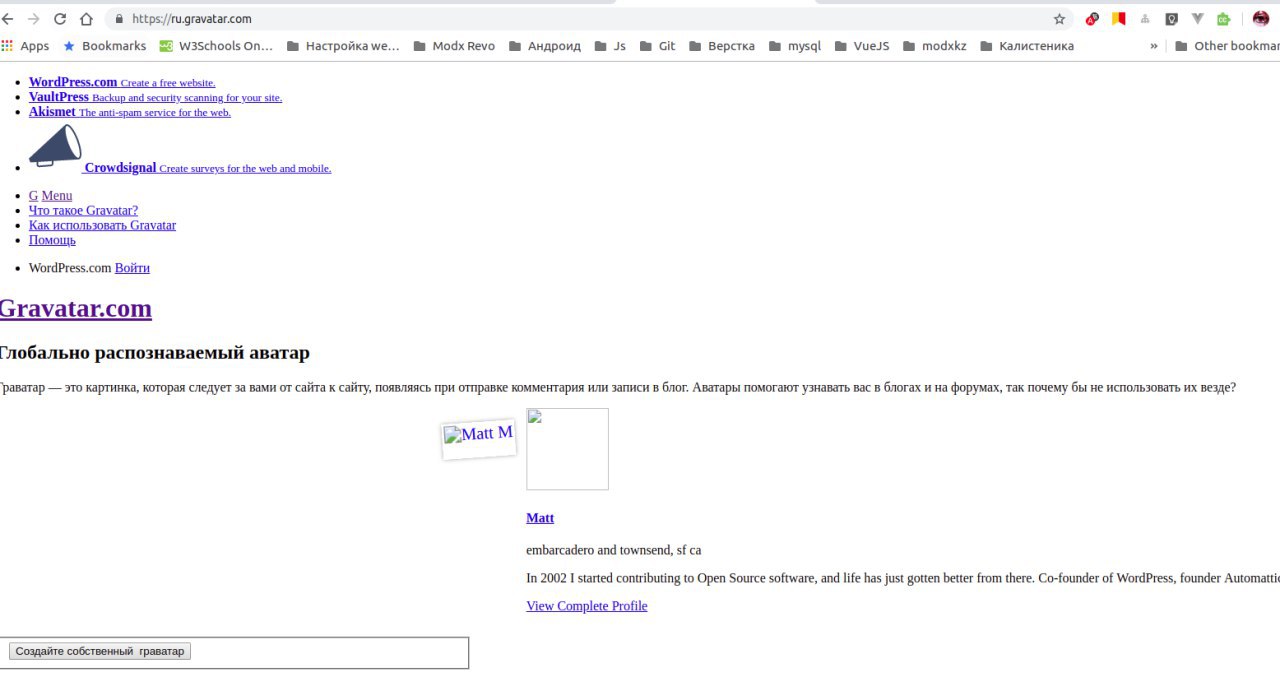Viewport: 1280px width, 677px height.
Task: Open the Vue devtools extension icon
Action: click(x=1197, y=19)
